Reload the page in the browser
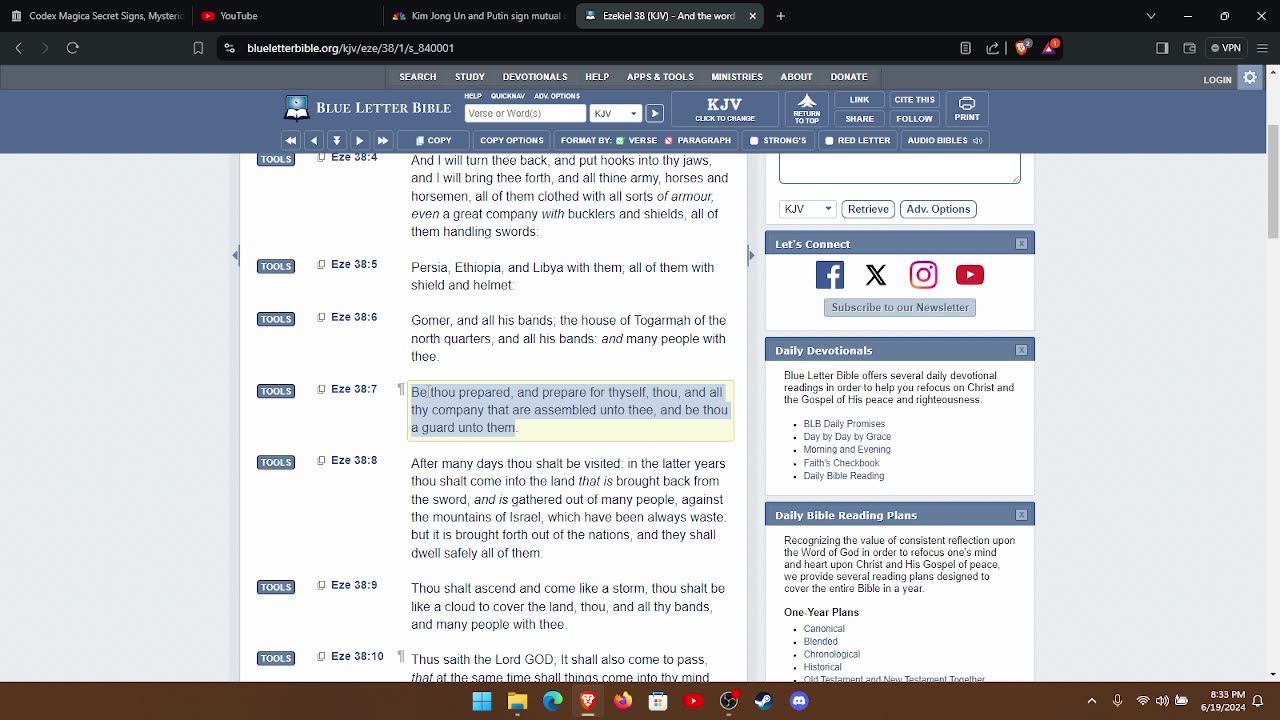This screenshot has height=720, width=1280. coord(72,48)
